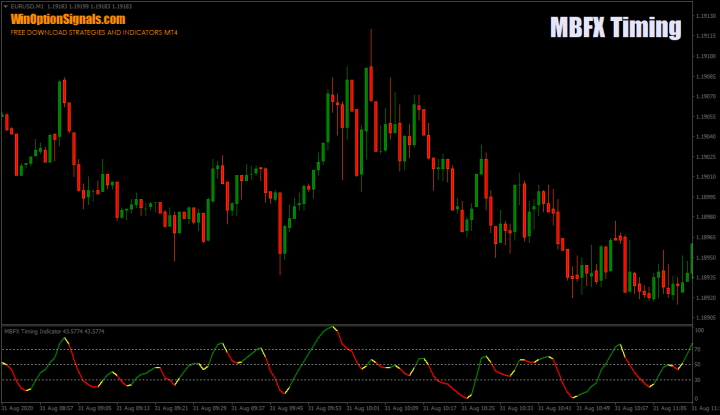Click price scale label 1.18905
This screenshot has height=415, width=720.
706,318
